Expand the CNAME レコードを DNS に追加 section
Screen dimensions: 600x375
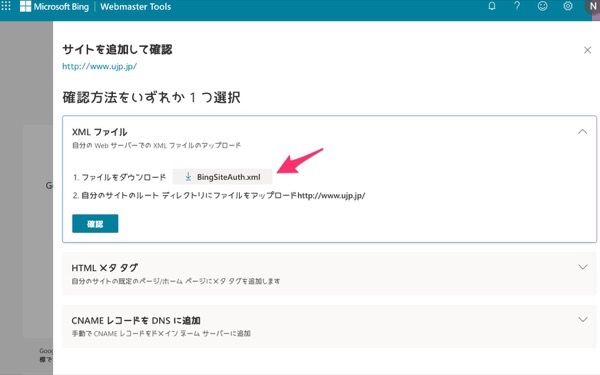pyautogui.click(x=582, y=320)
